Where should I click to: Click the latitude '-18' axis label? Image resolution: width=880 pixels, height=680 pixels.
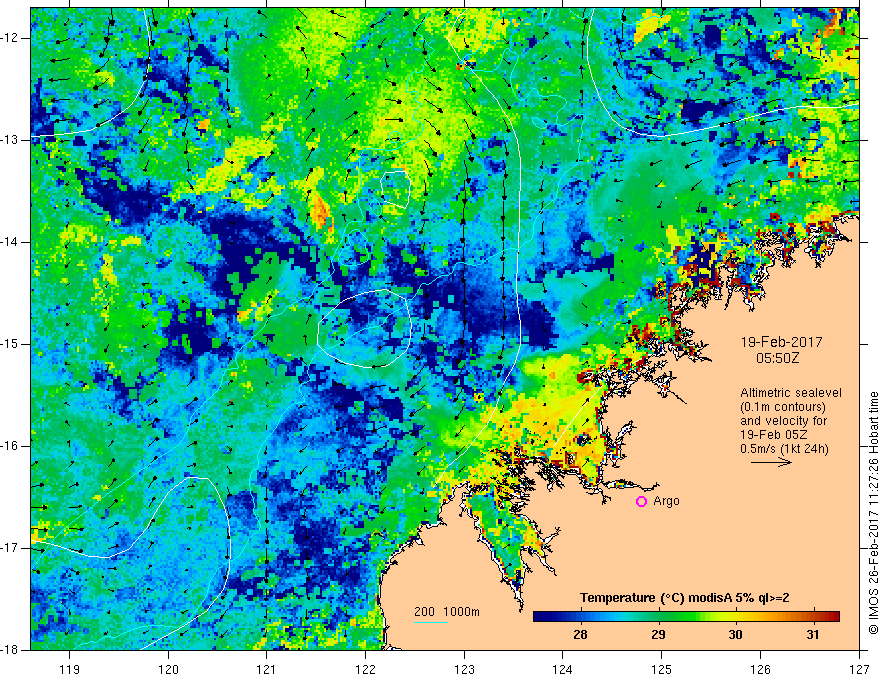tap(10, 650)
